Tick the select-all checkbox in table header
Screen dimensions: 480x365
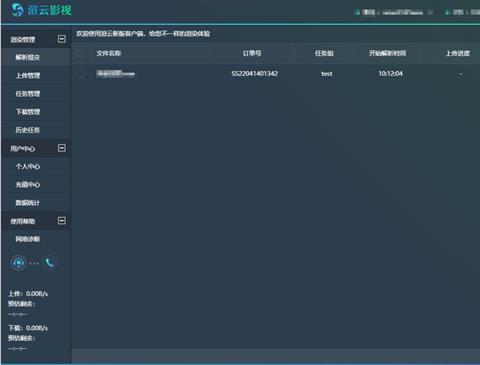pyautogui.click(x=80, y=53)
